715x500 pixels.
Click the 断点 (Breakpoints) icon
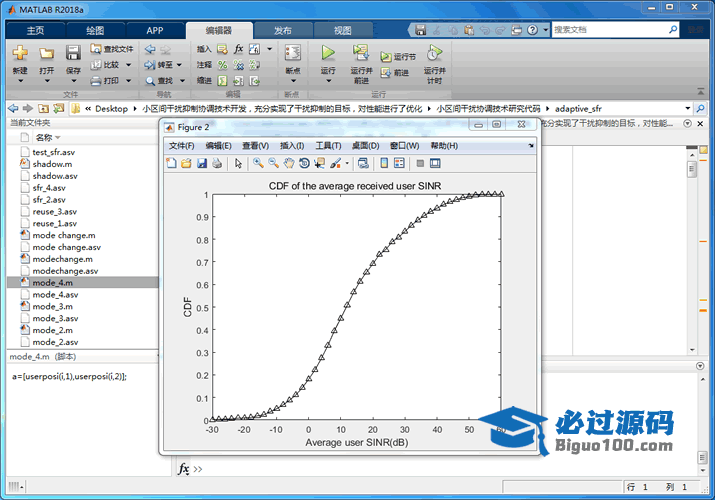[x=293, y=52]
